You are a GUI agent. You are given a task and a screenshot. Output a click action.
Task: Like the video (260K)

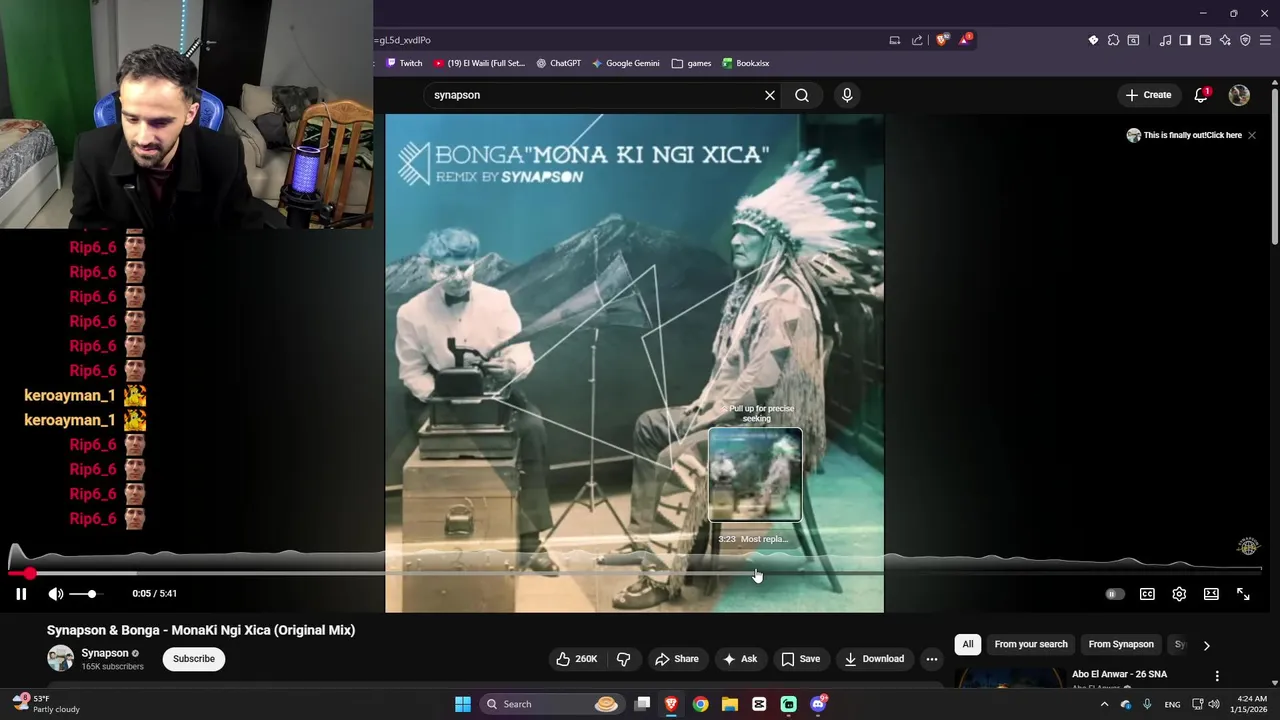577,659
